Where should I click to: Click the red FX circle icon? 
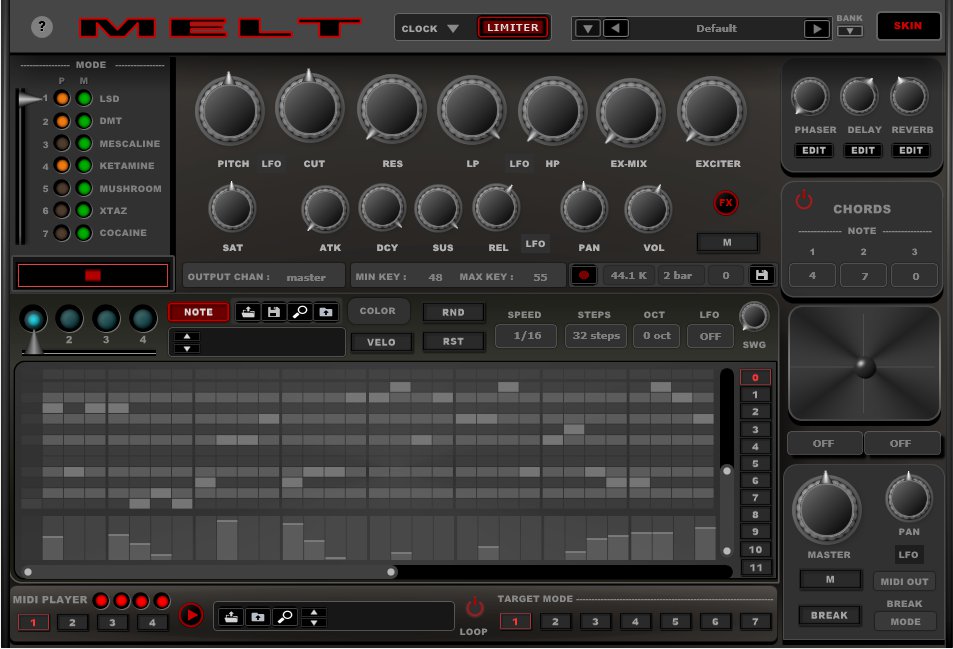(726, 203)
